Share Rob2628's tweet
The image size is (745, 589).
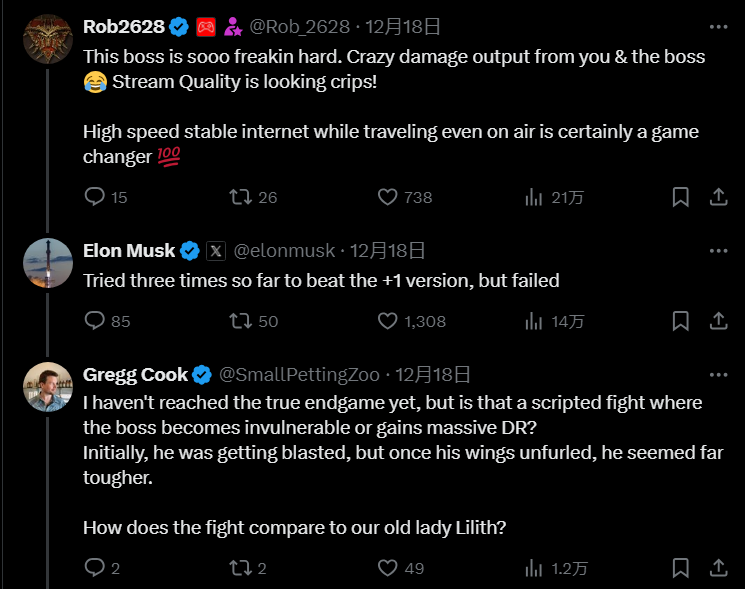click(718, 197)
